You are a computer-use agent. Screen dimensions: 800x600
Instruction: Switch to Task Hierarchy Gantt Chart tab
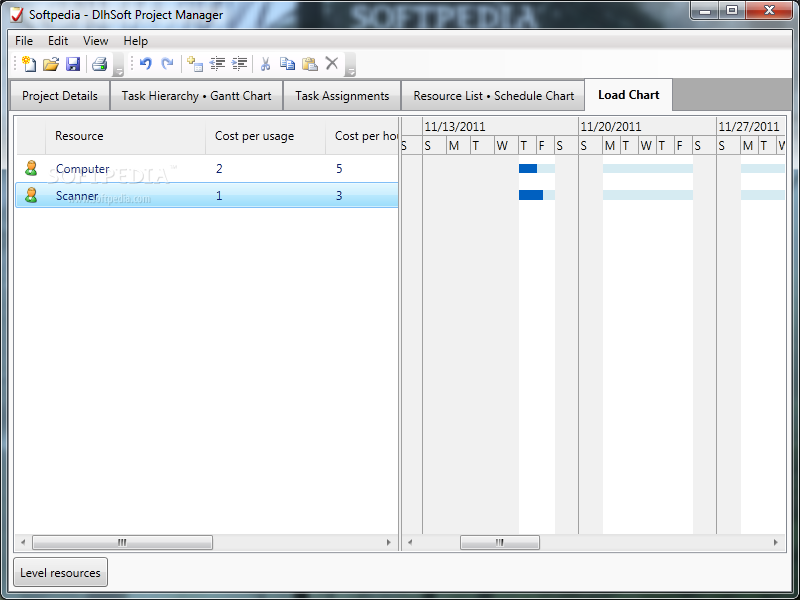(196, 96)
